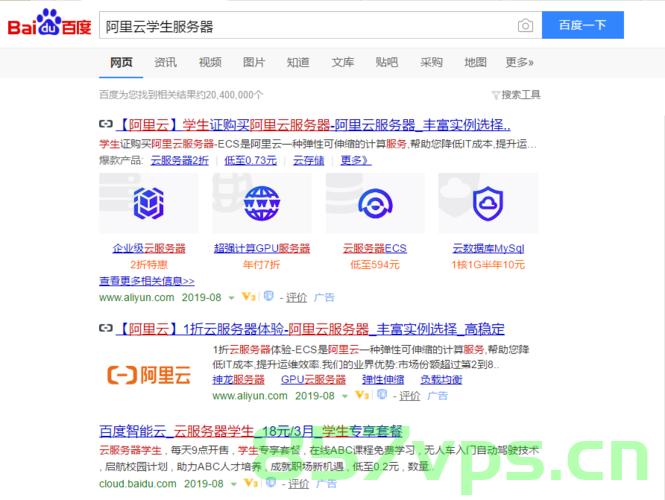Click the WWW globe GPU server icon
This screenshot has height=500, width=665.
262,204
